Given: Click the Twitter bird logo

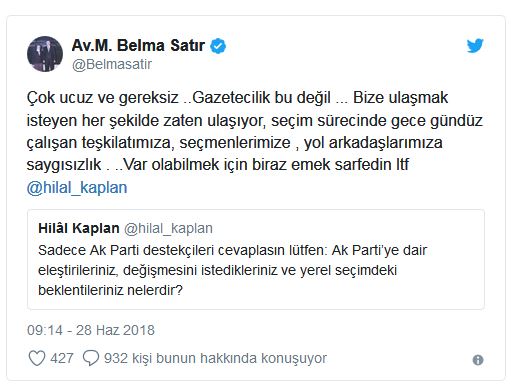Looking at the screenshot, I should 475,46.
